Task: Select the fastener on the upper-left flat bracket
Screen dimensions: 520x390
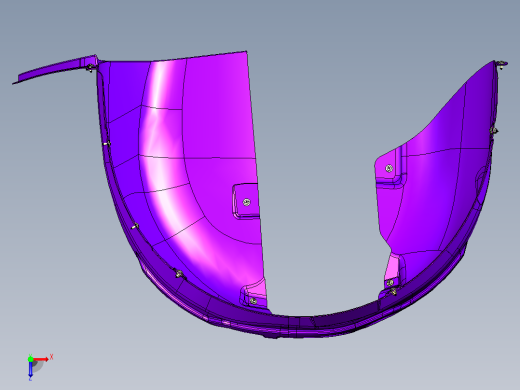Action: pos(90,68)
